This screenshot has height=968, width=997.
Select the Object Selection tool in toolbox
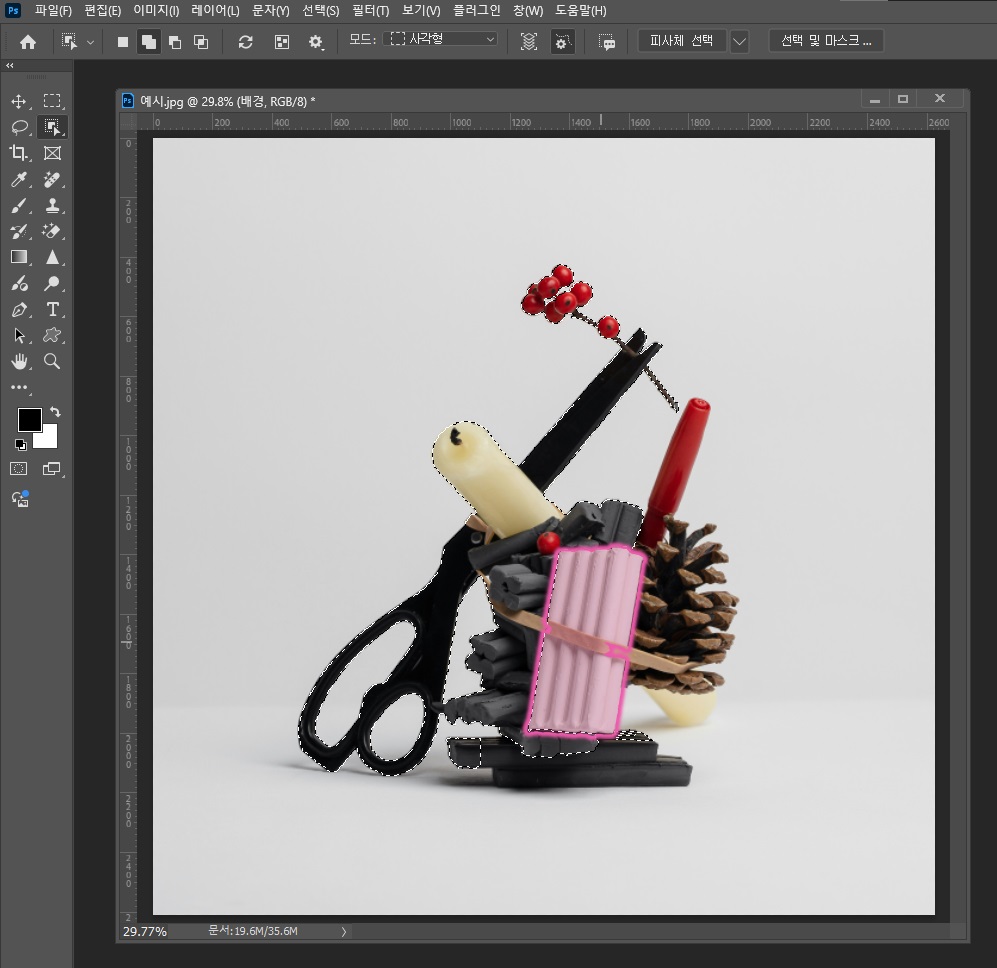52,127
